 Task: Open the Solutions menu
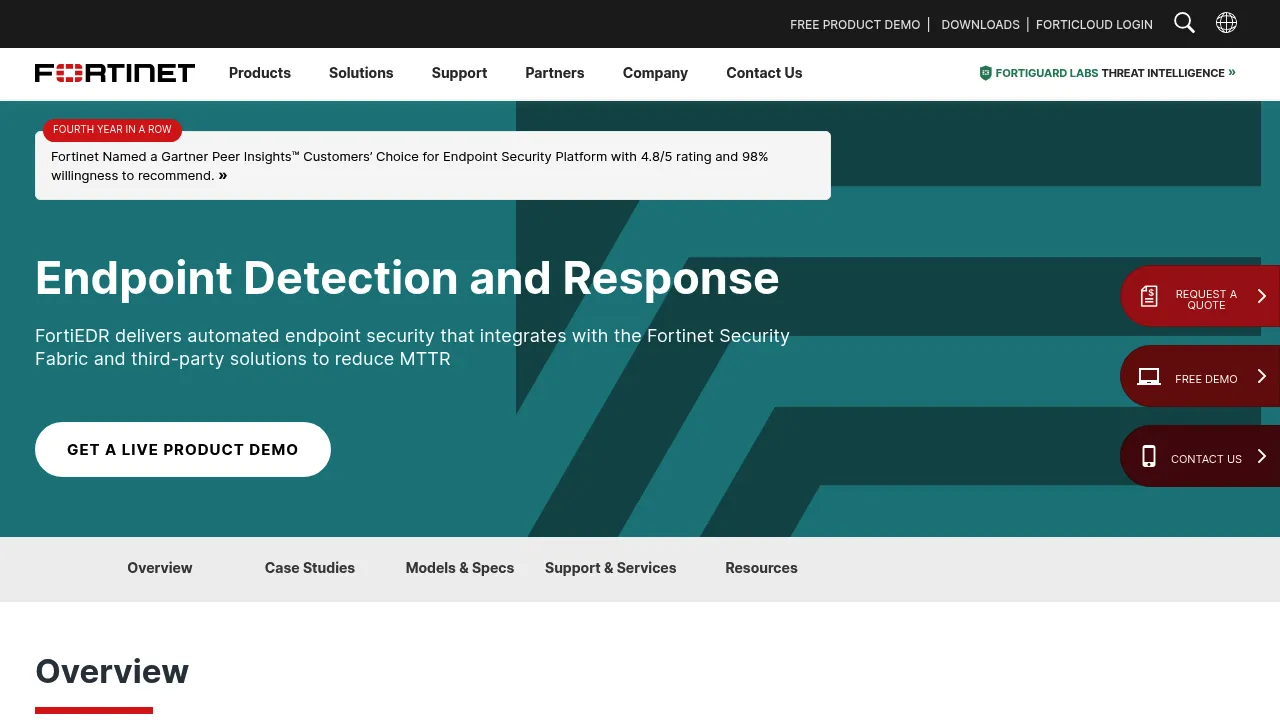(x=361, y=73)
